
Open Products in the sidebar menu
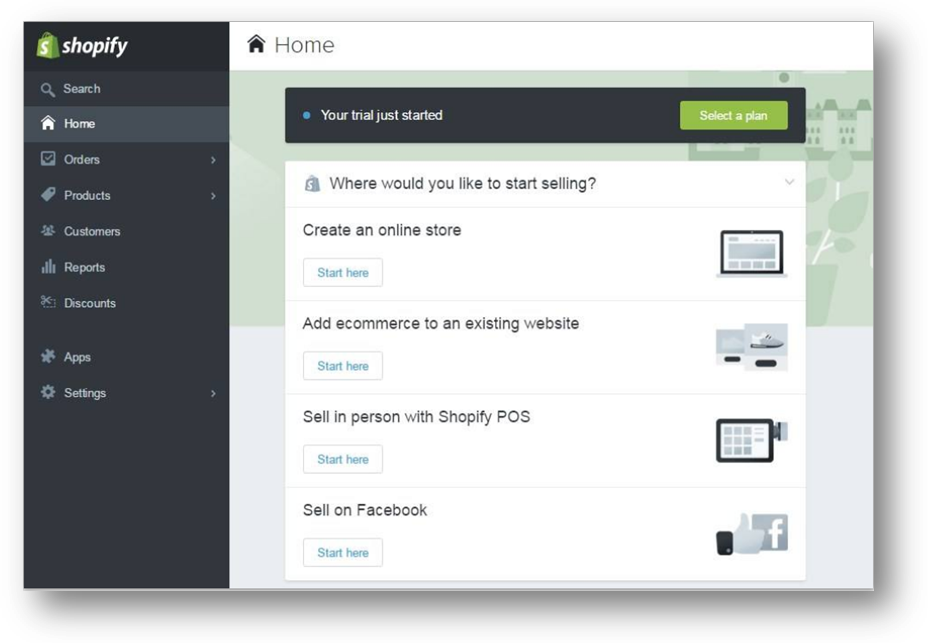pos(126,195)
